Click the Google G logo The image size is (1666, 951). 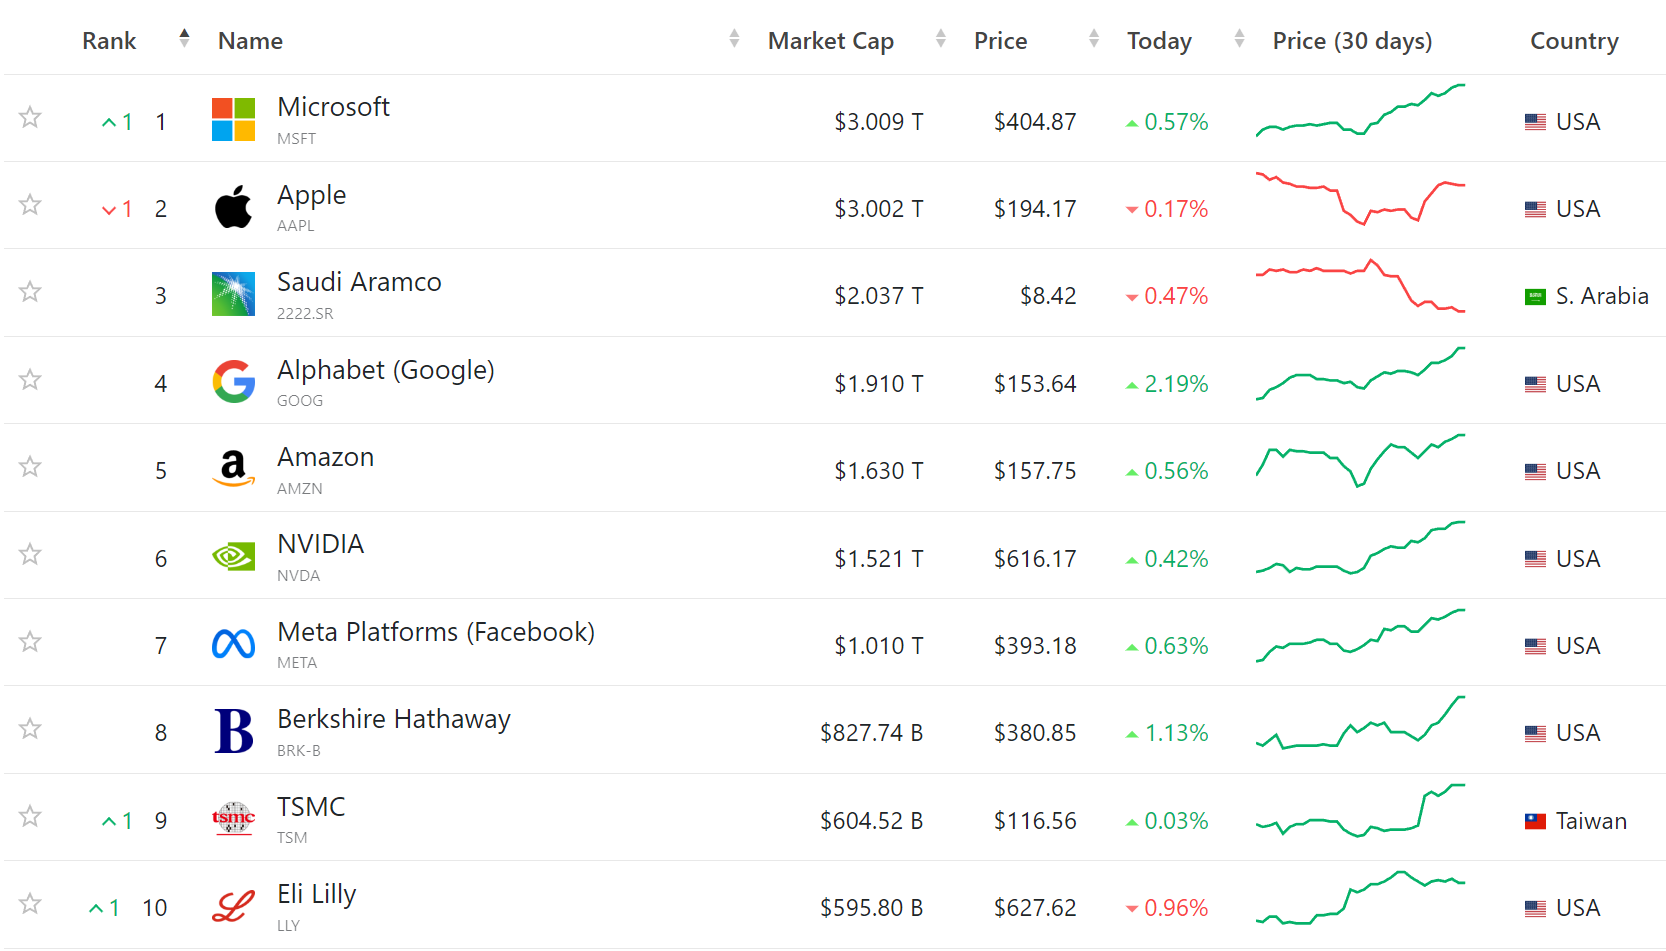tap(233, 382)
